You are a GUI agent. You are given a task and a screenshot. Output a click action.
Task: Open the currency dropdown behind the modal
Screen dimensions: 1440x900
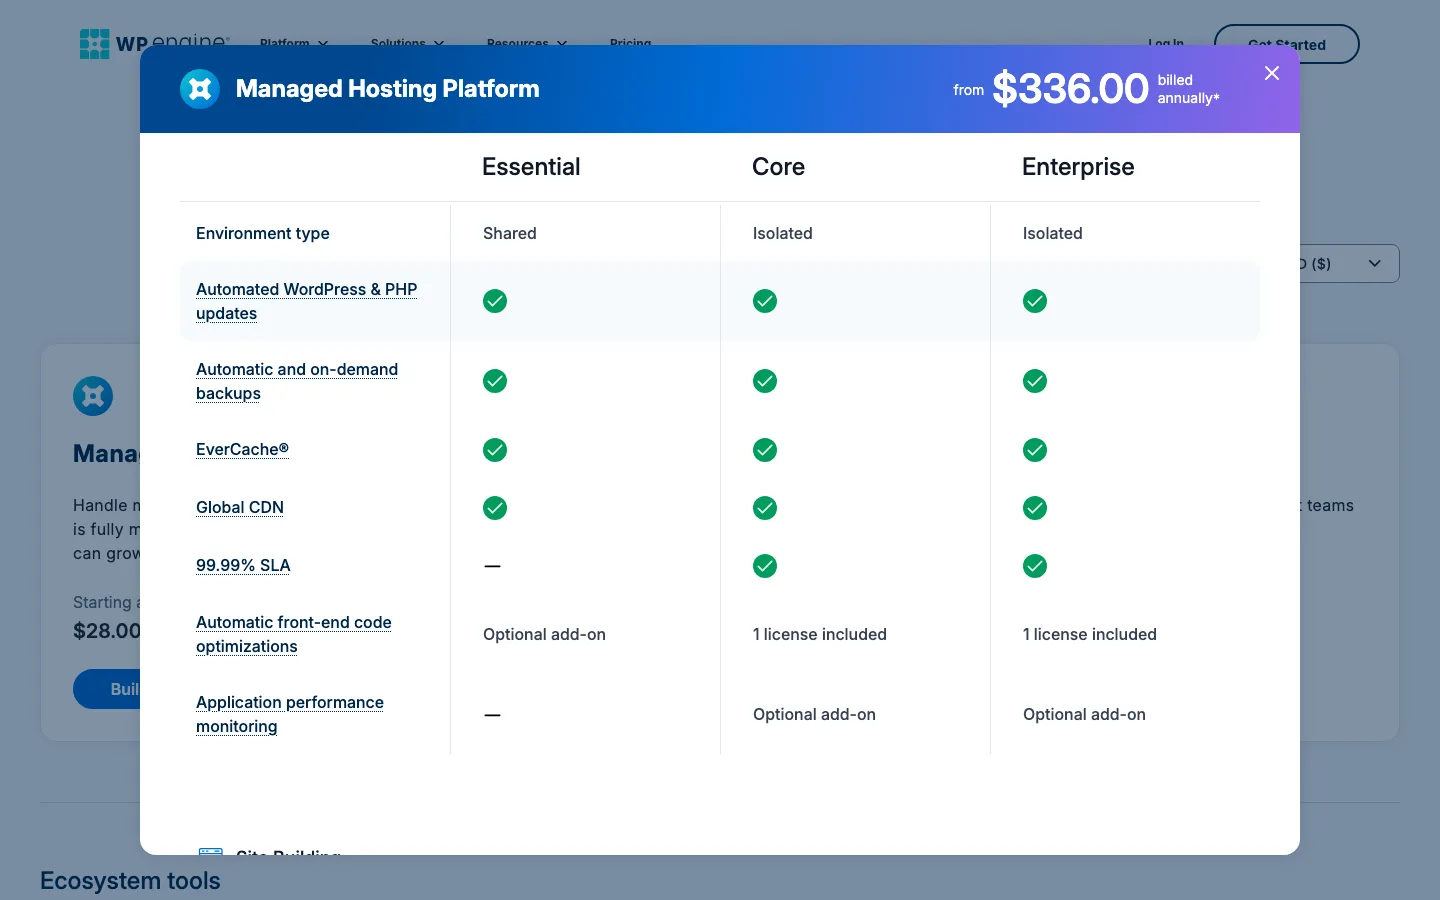(x=1349, y=264)
